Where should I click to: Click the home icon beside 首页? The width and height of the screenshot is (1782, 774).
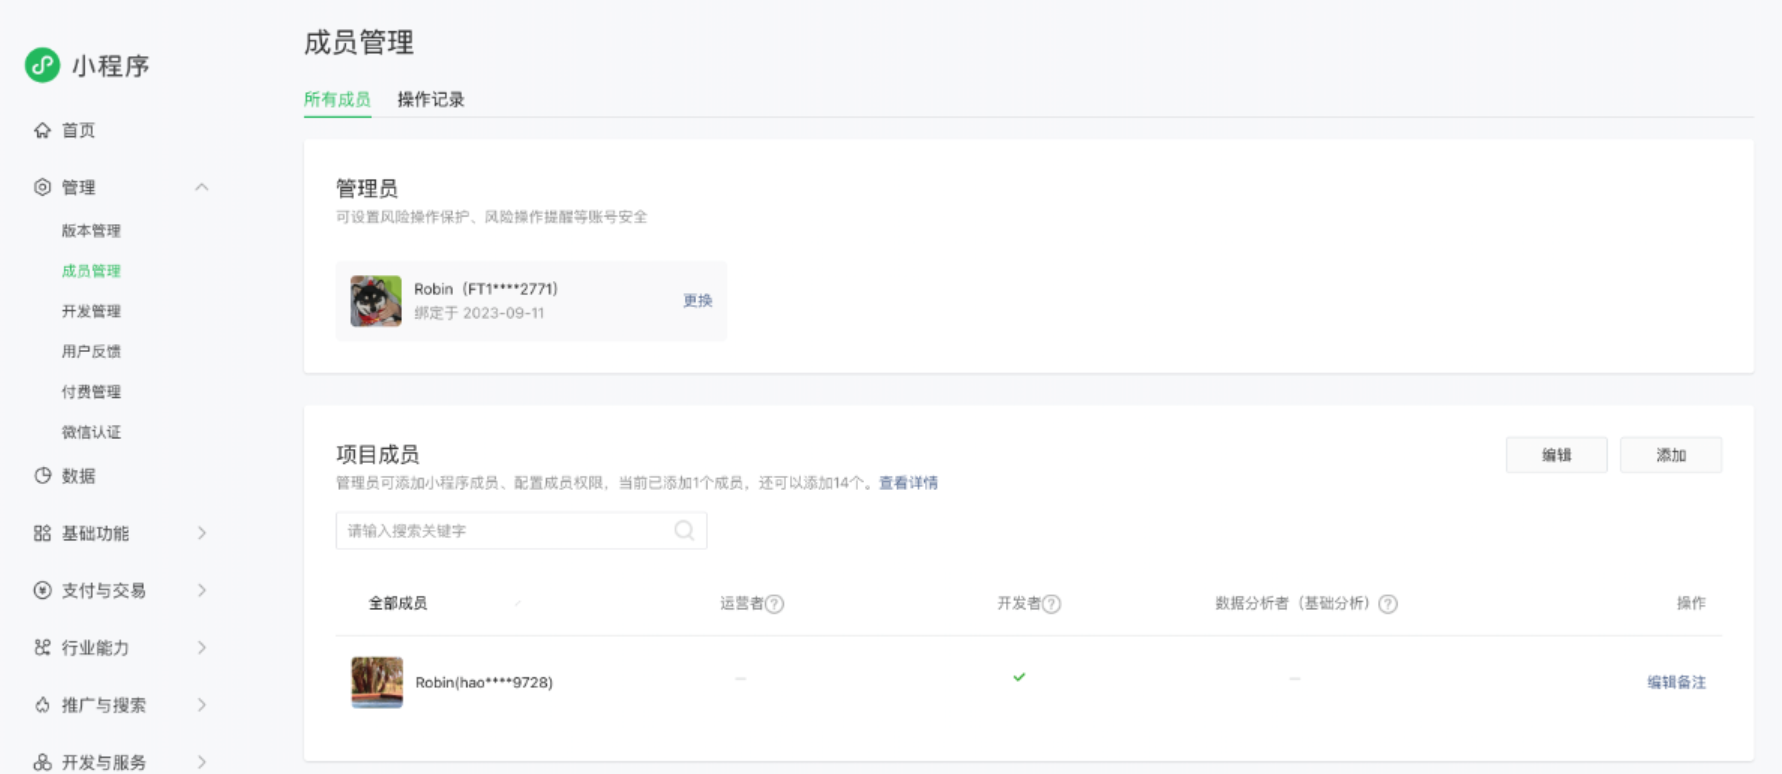click(42, 130)
